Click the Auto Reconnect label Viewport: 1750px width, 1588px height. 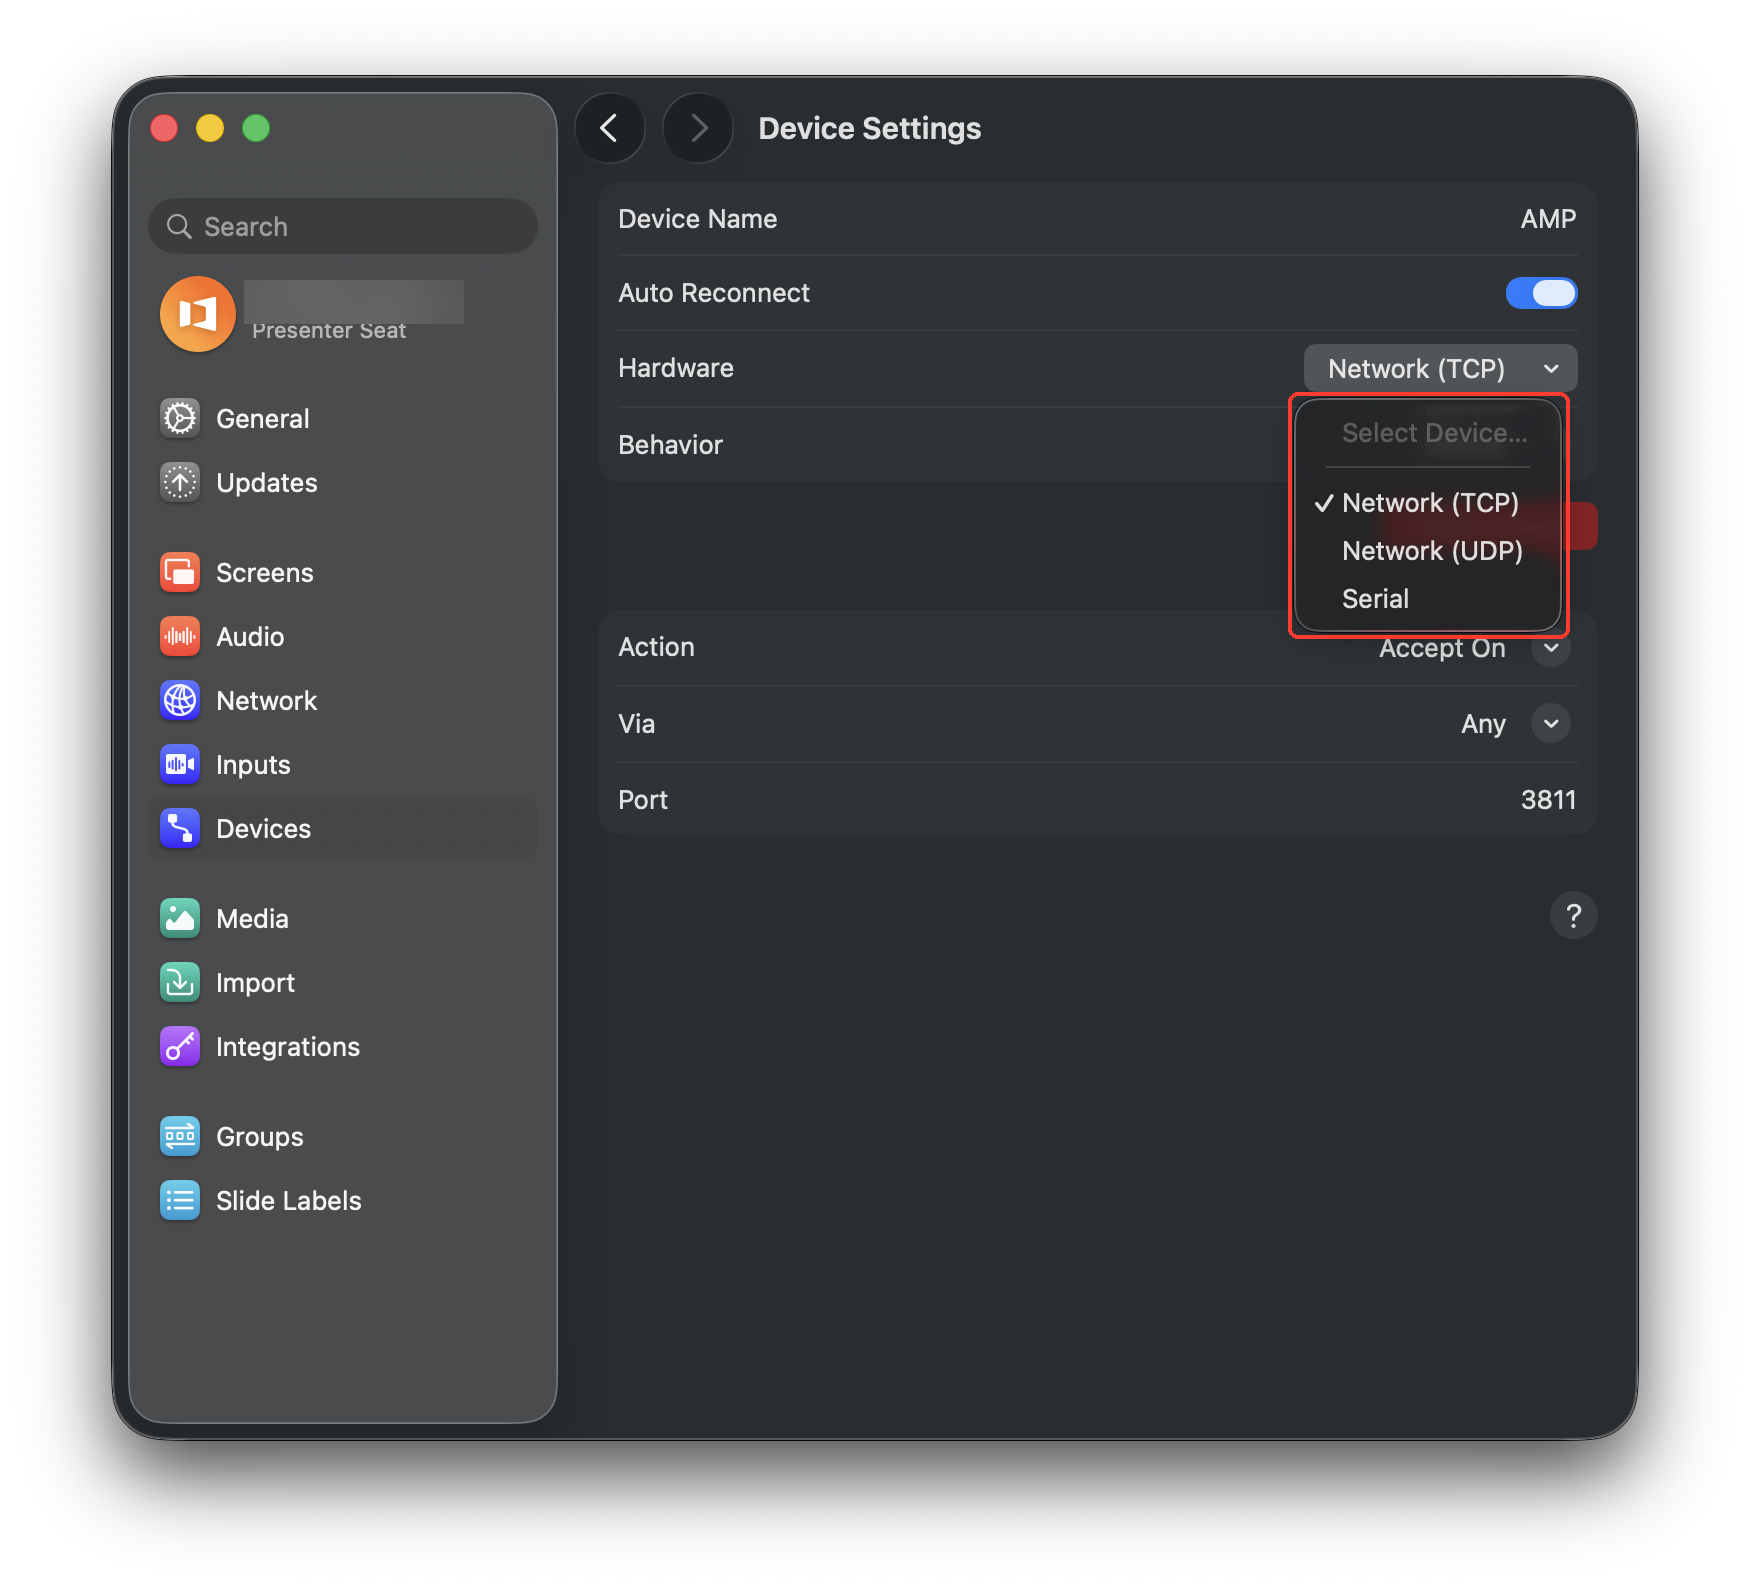pyautogui.click(x=714, y=293)
